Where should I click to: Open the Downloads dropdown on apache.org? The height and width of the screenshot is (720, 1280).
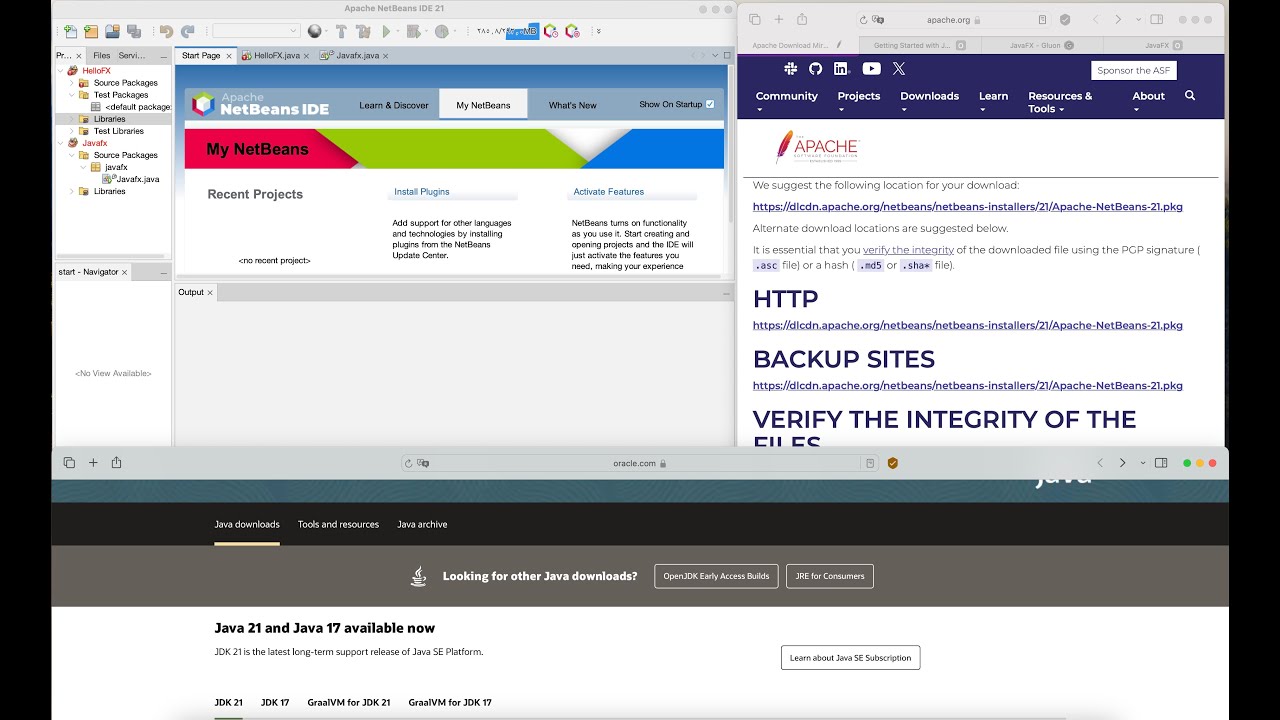[929, 102]
